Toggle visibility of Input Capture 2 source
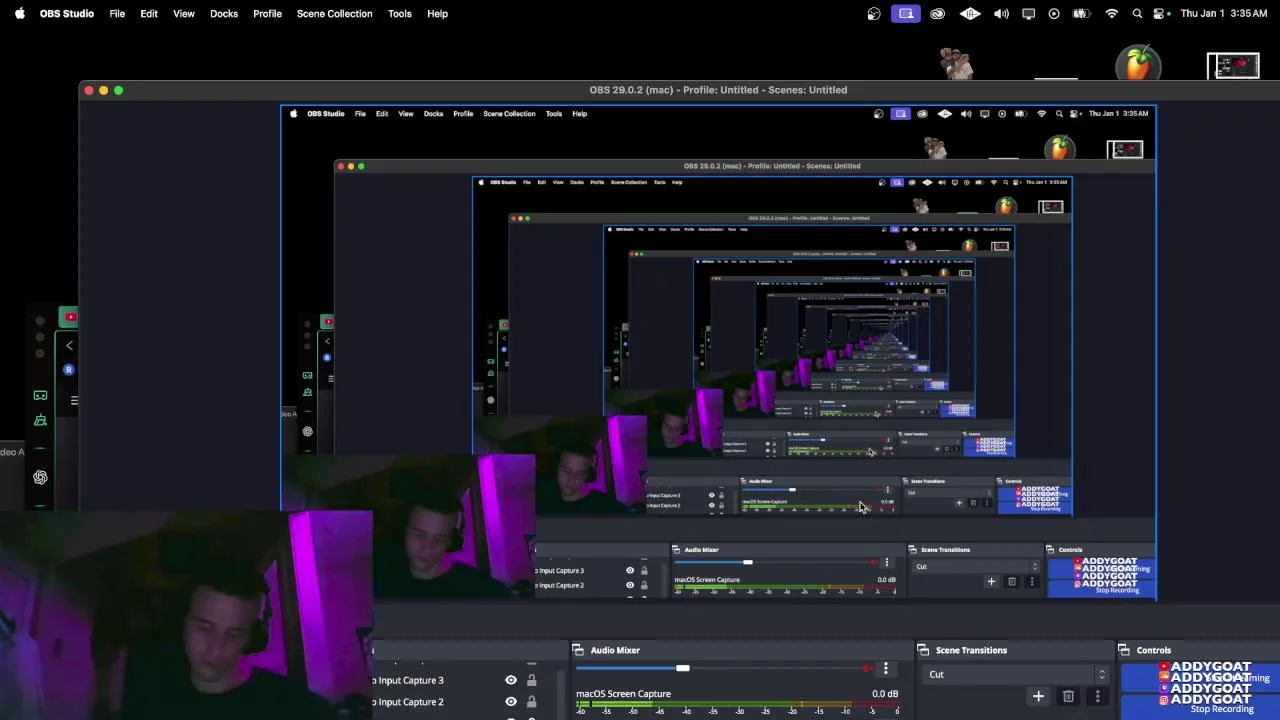The height and width of the screenshot is (720, 1280). point(511,702)
